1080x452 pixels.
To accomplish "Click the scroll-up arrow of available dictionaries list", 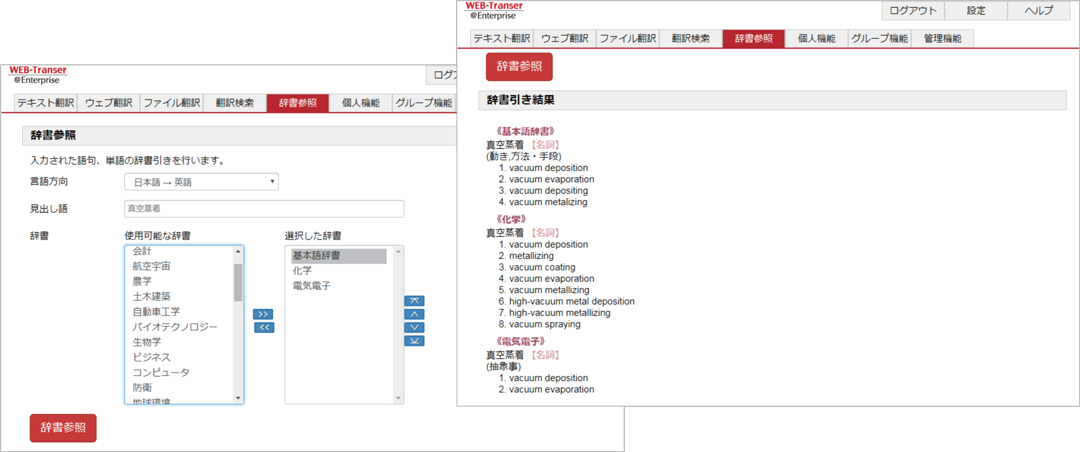I will tap(238, 251).
